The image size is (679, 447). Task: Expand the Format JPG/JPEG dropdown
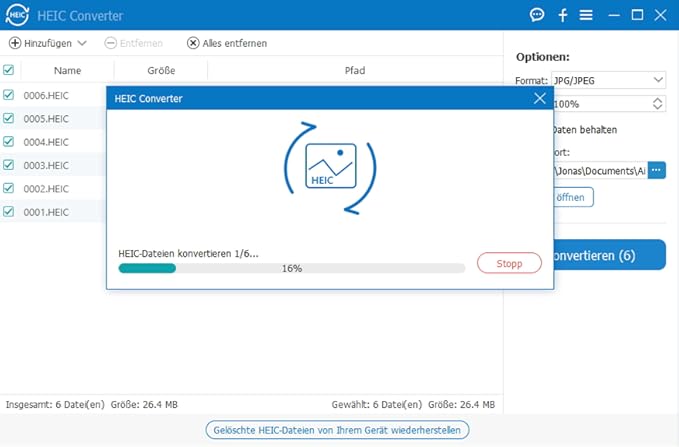coord(658,80)
